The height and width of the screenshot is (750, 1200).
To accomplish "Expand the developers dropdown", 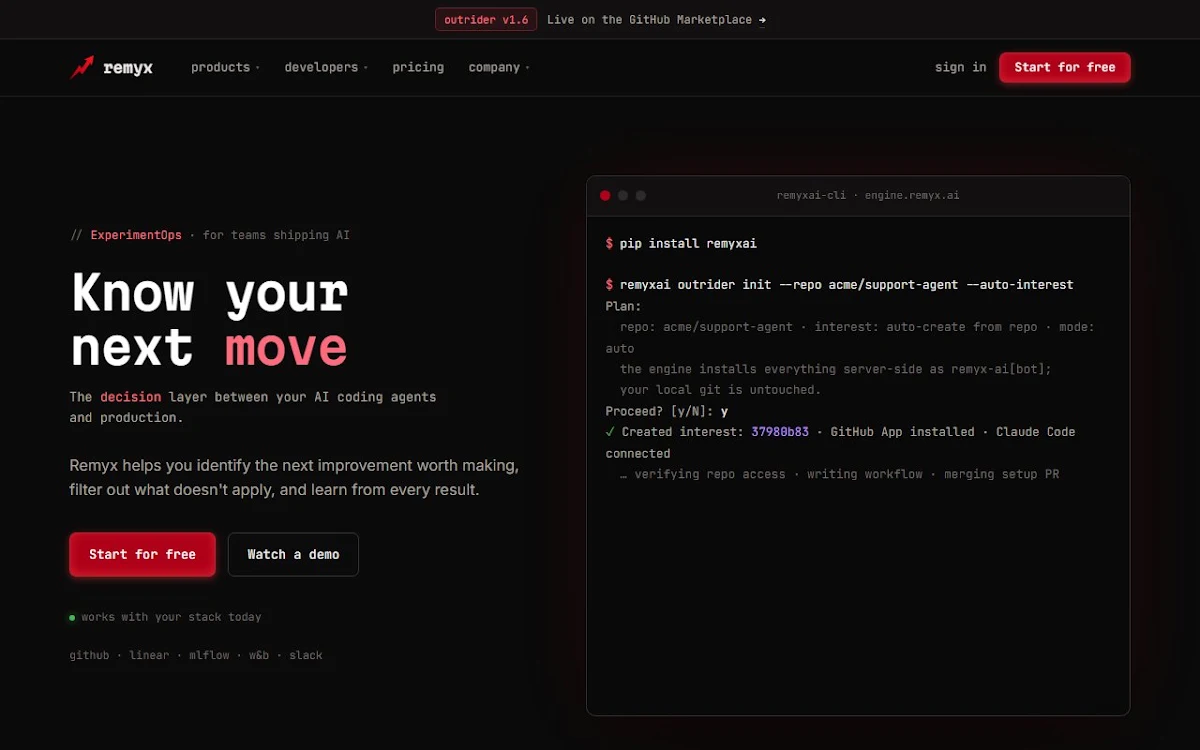I will coord(326,67).
